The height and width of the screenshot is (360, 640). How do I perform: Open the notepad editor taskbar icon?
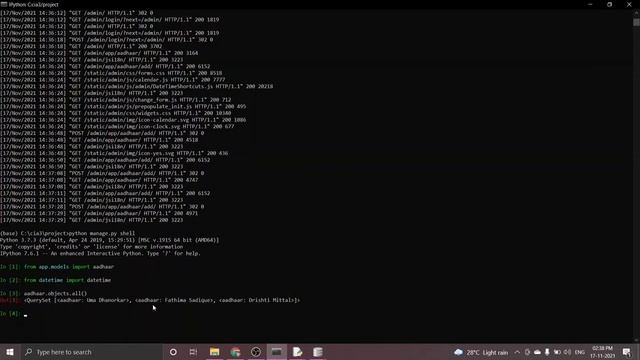pos(297,352)
